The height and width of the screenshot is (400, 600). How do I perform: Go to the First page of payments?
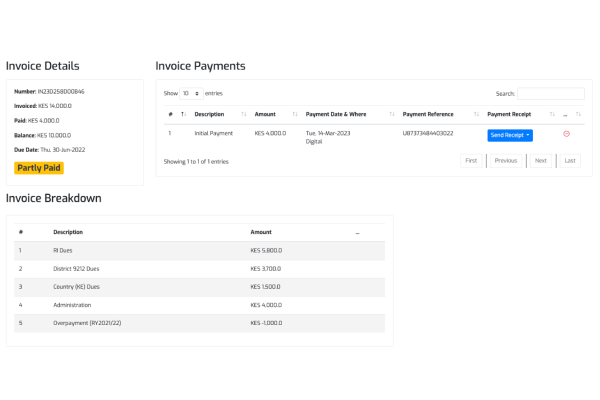click(471, 160)
